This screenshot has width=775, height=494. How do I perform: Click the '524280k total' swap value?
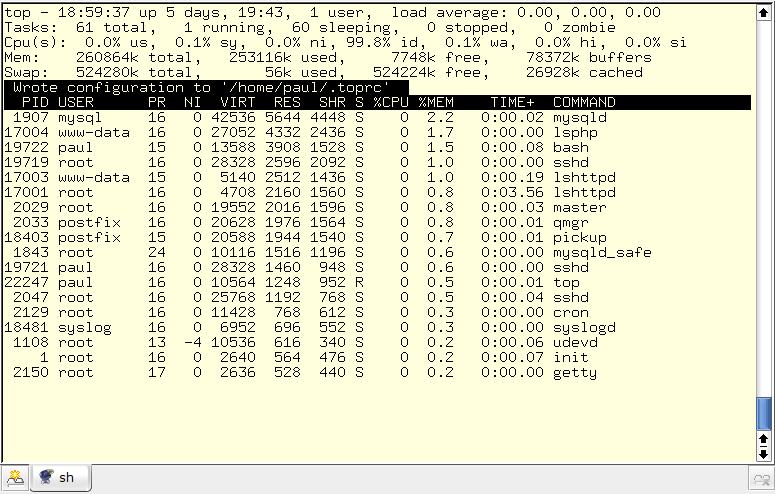coord(134,73)
